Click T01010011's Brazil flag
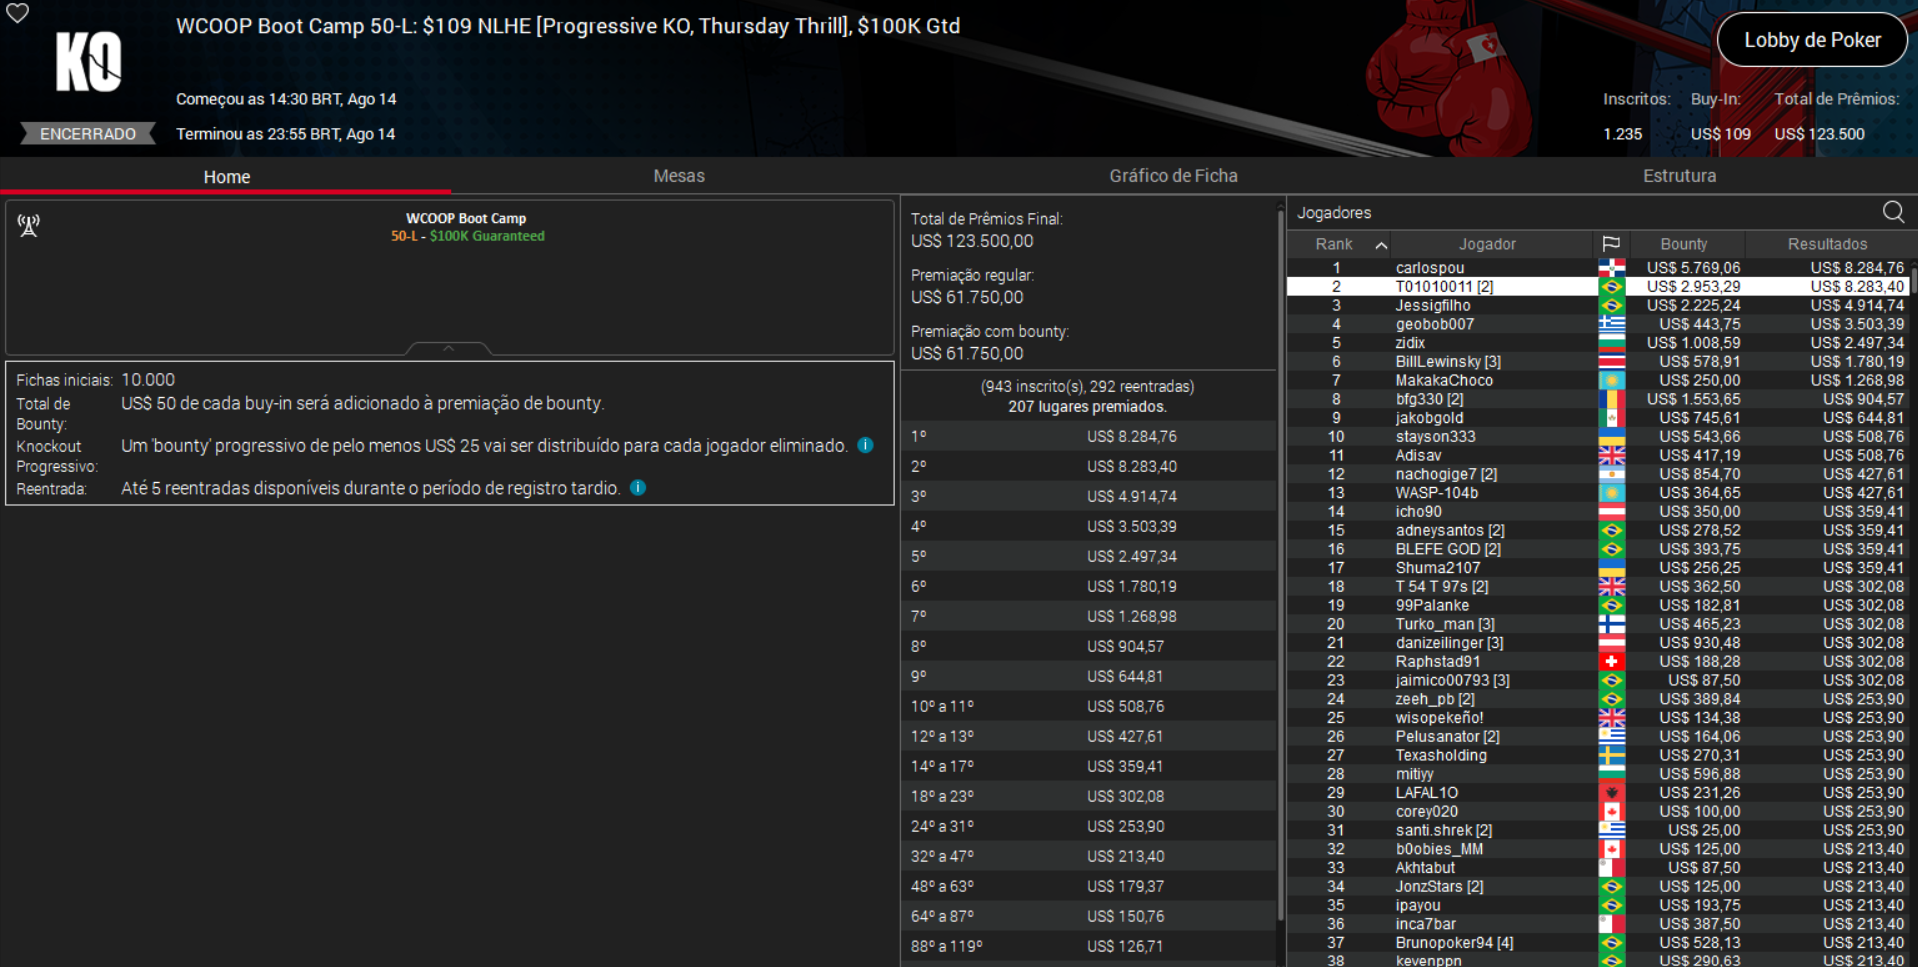1918x967 pixels. coord(1612,287)
